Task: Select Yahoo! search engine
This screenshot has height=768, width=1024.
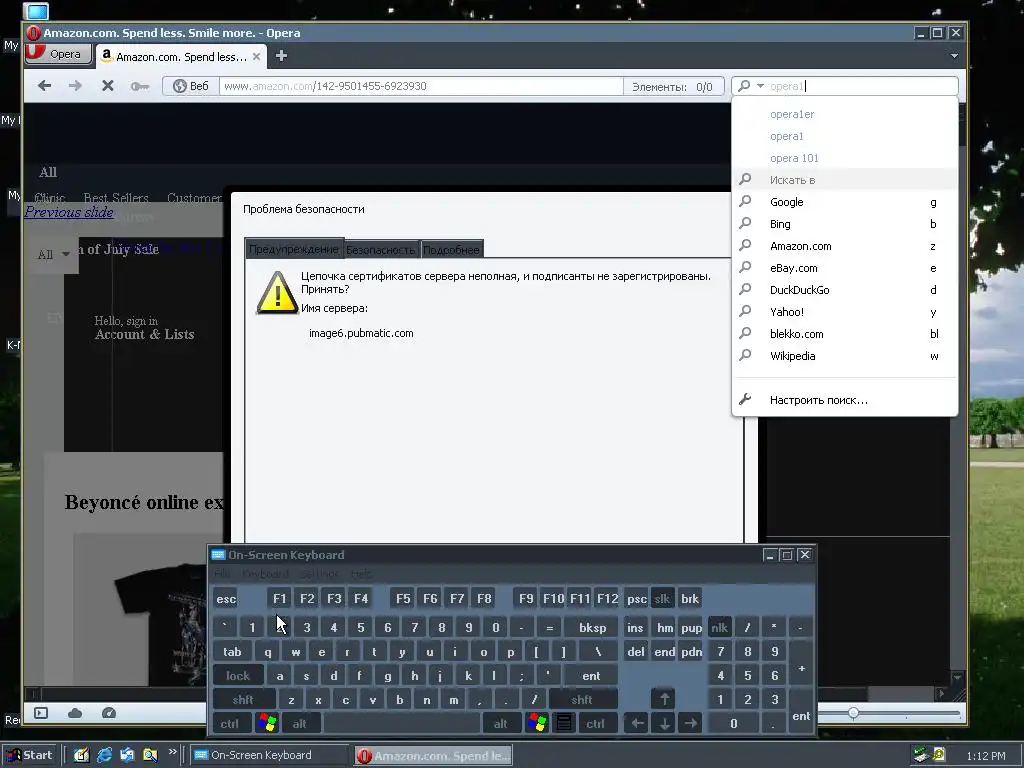Action: [x=845, y=312]
